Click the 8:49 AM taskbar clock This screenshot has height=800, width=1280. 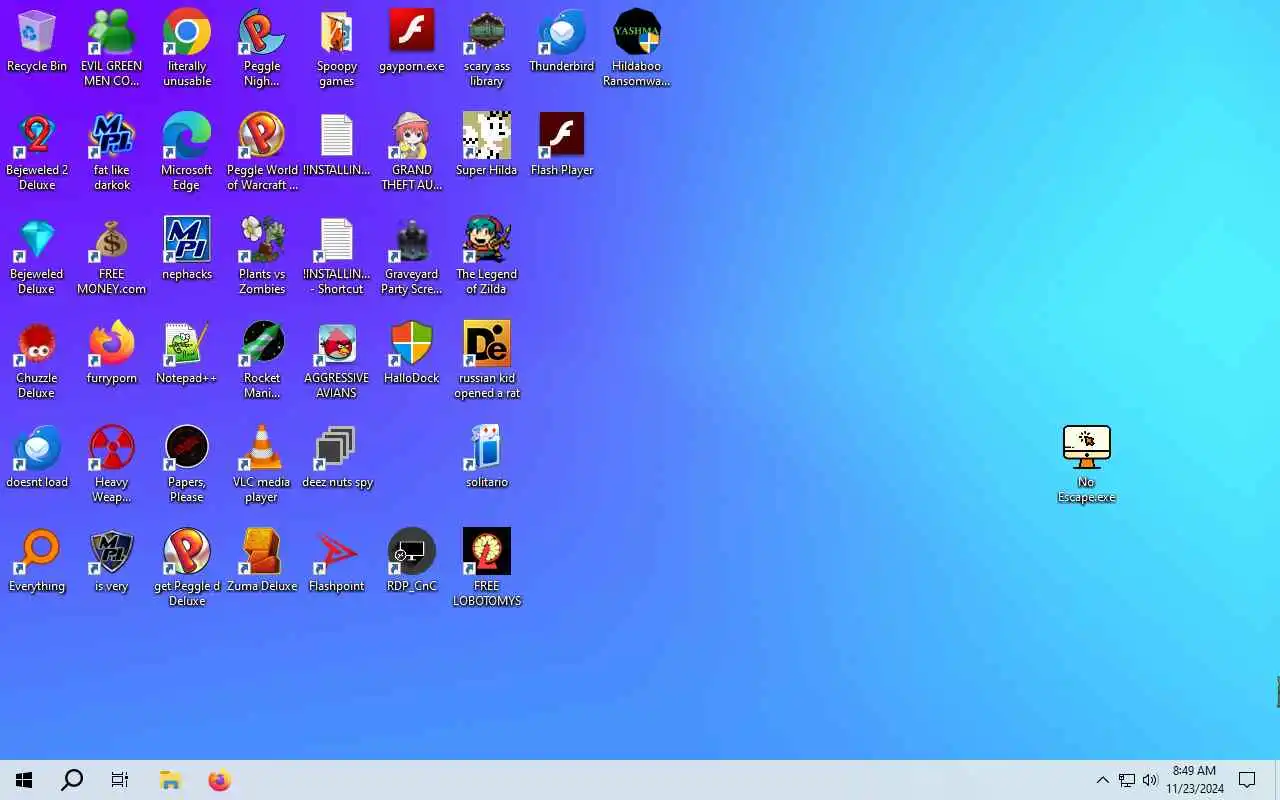click(1194, 780)
